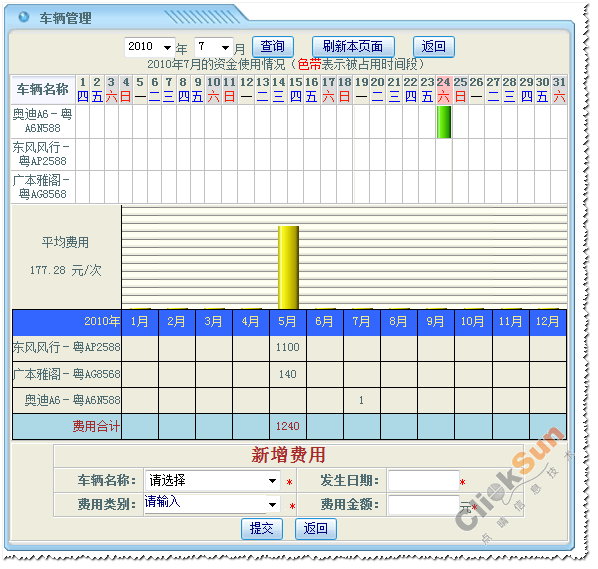Viewport: 598px width, 569px height.
Task: Click the blue globe icon beside 车辆管理
Action: [24, 17]
